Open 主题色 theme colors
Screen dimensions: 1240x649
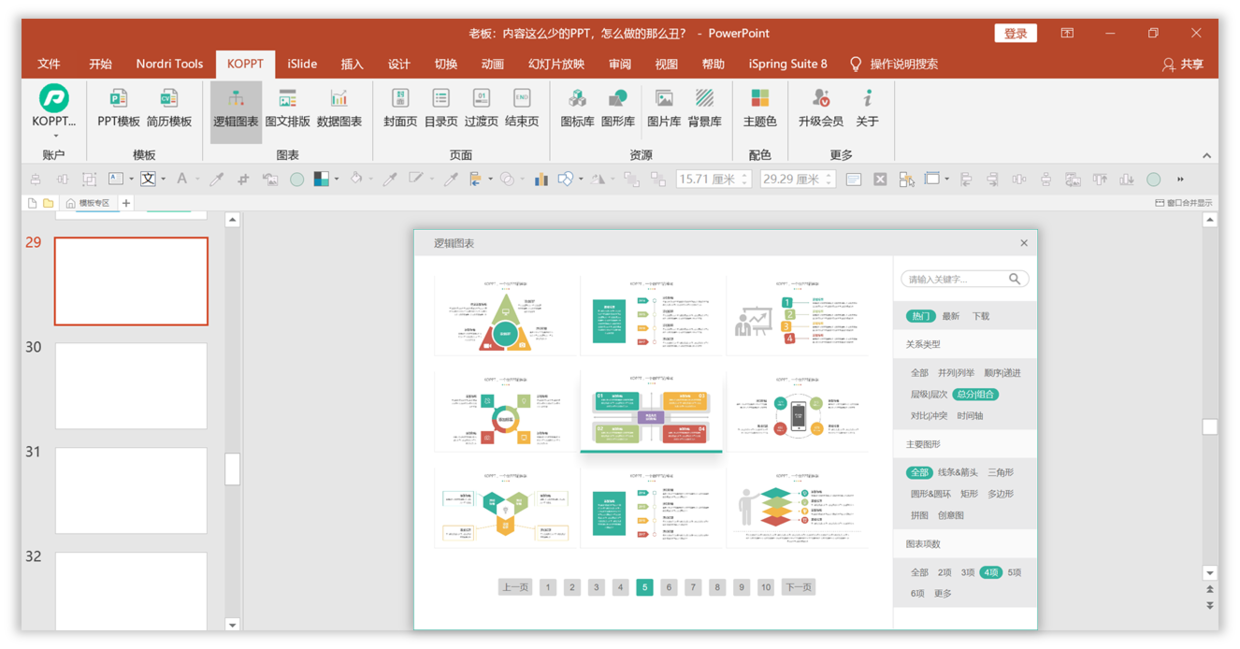[760, 106]
